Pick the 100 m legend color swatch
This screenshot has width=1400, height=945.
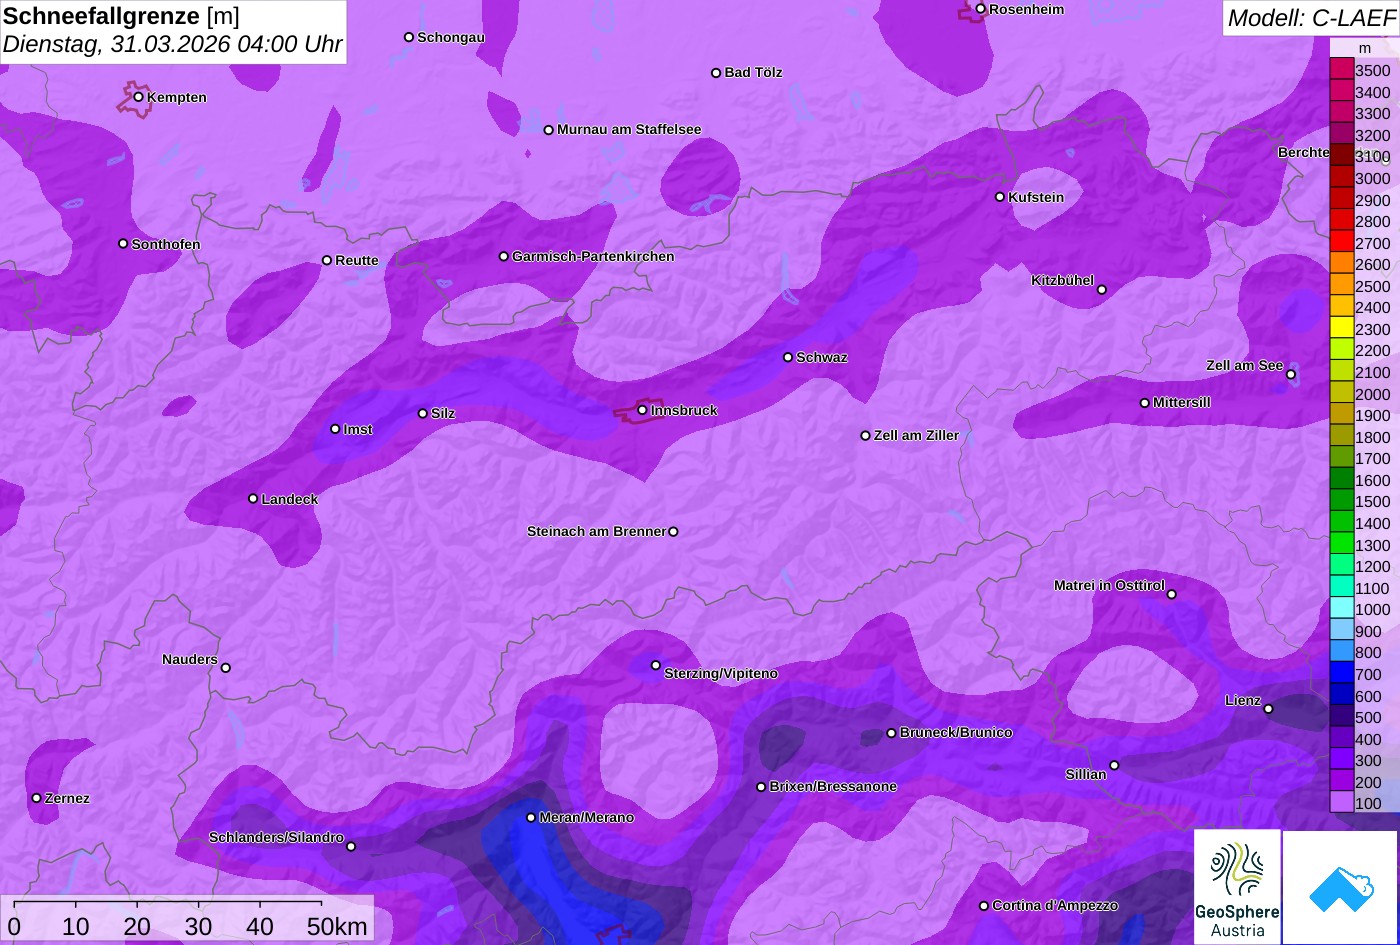coord(1341,803)
